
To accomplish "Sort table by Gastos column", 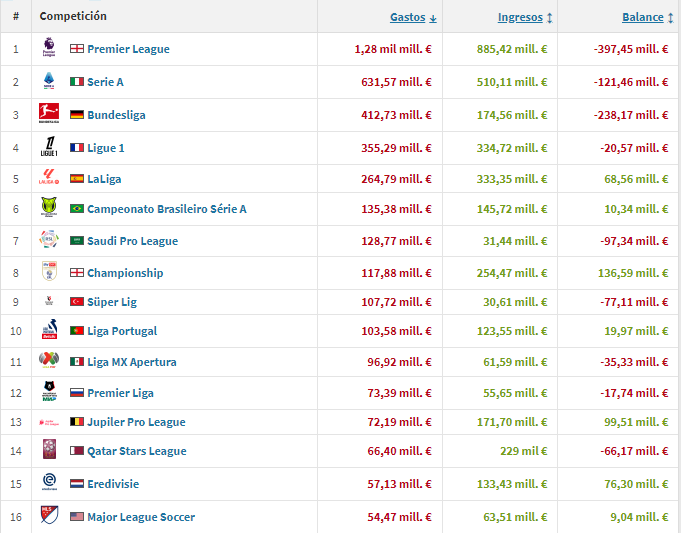I will 413,17.
